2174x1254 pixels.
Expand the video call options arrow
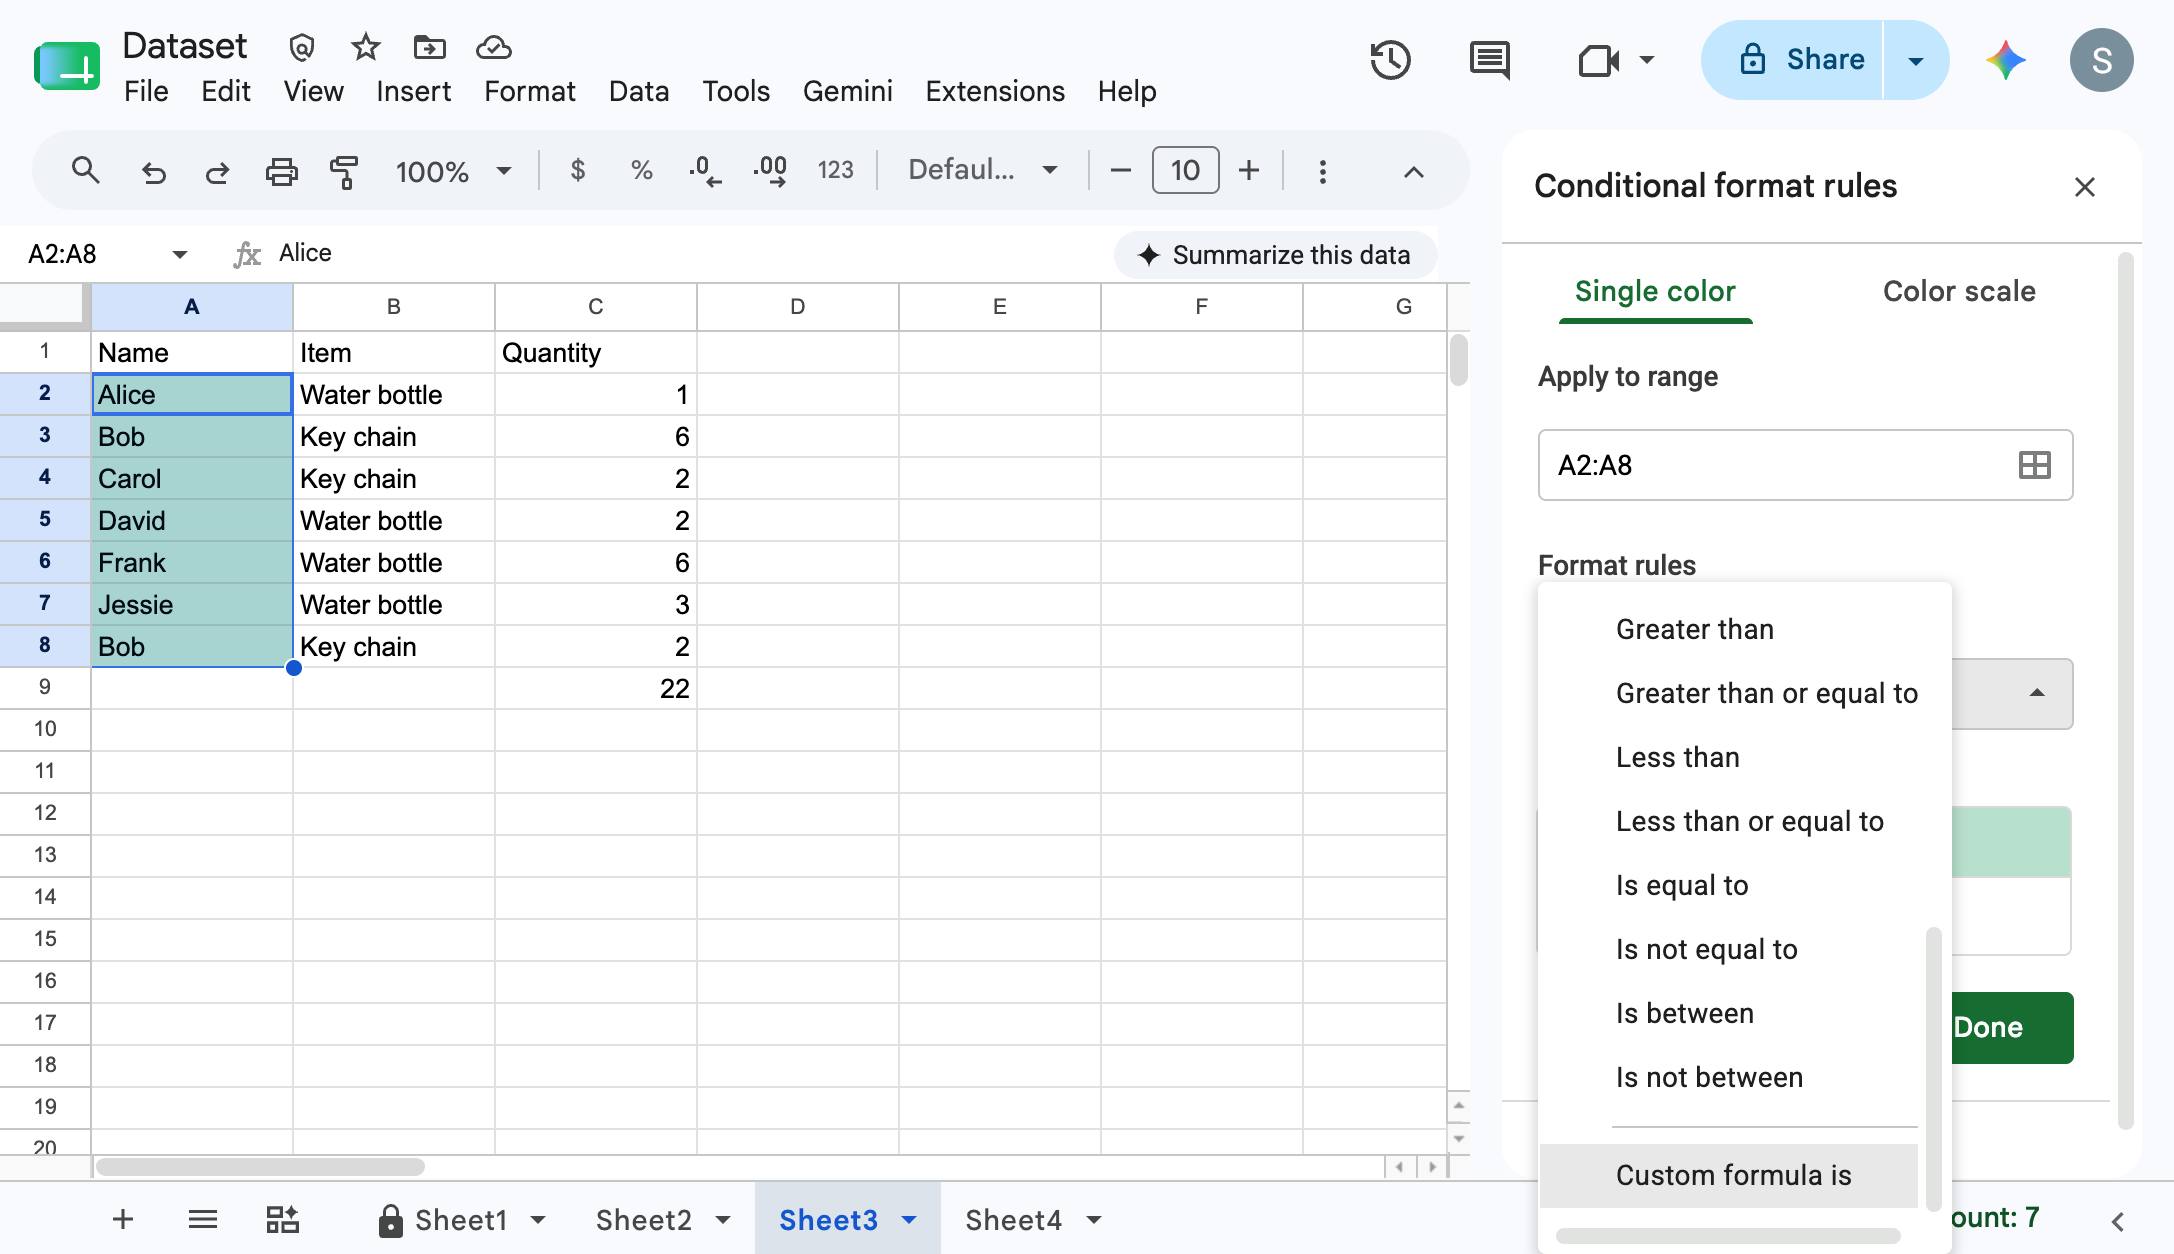point(1646,60)
